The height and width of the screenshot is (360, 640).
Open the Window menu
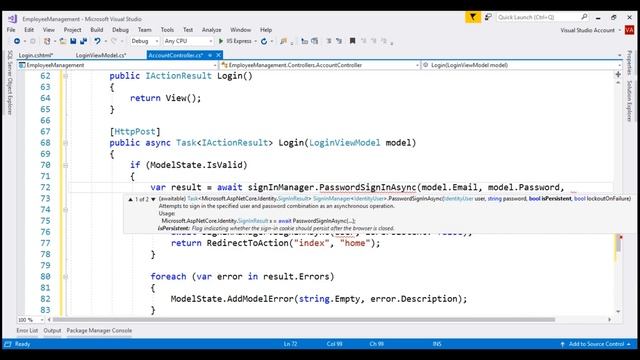[240, 30]
